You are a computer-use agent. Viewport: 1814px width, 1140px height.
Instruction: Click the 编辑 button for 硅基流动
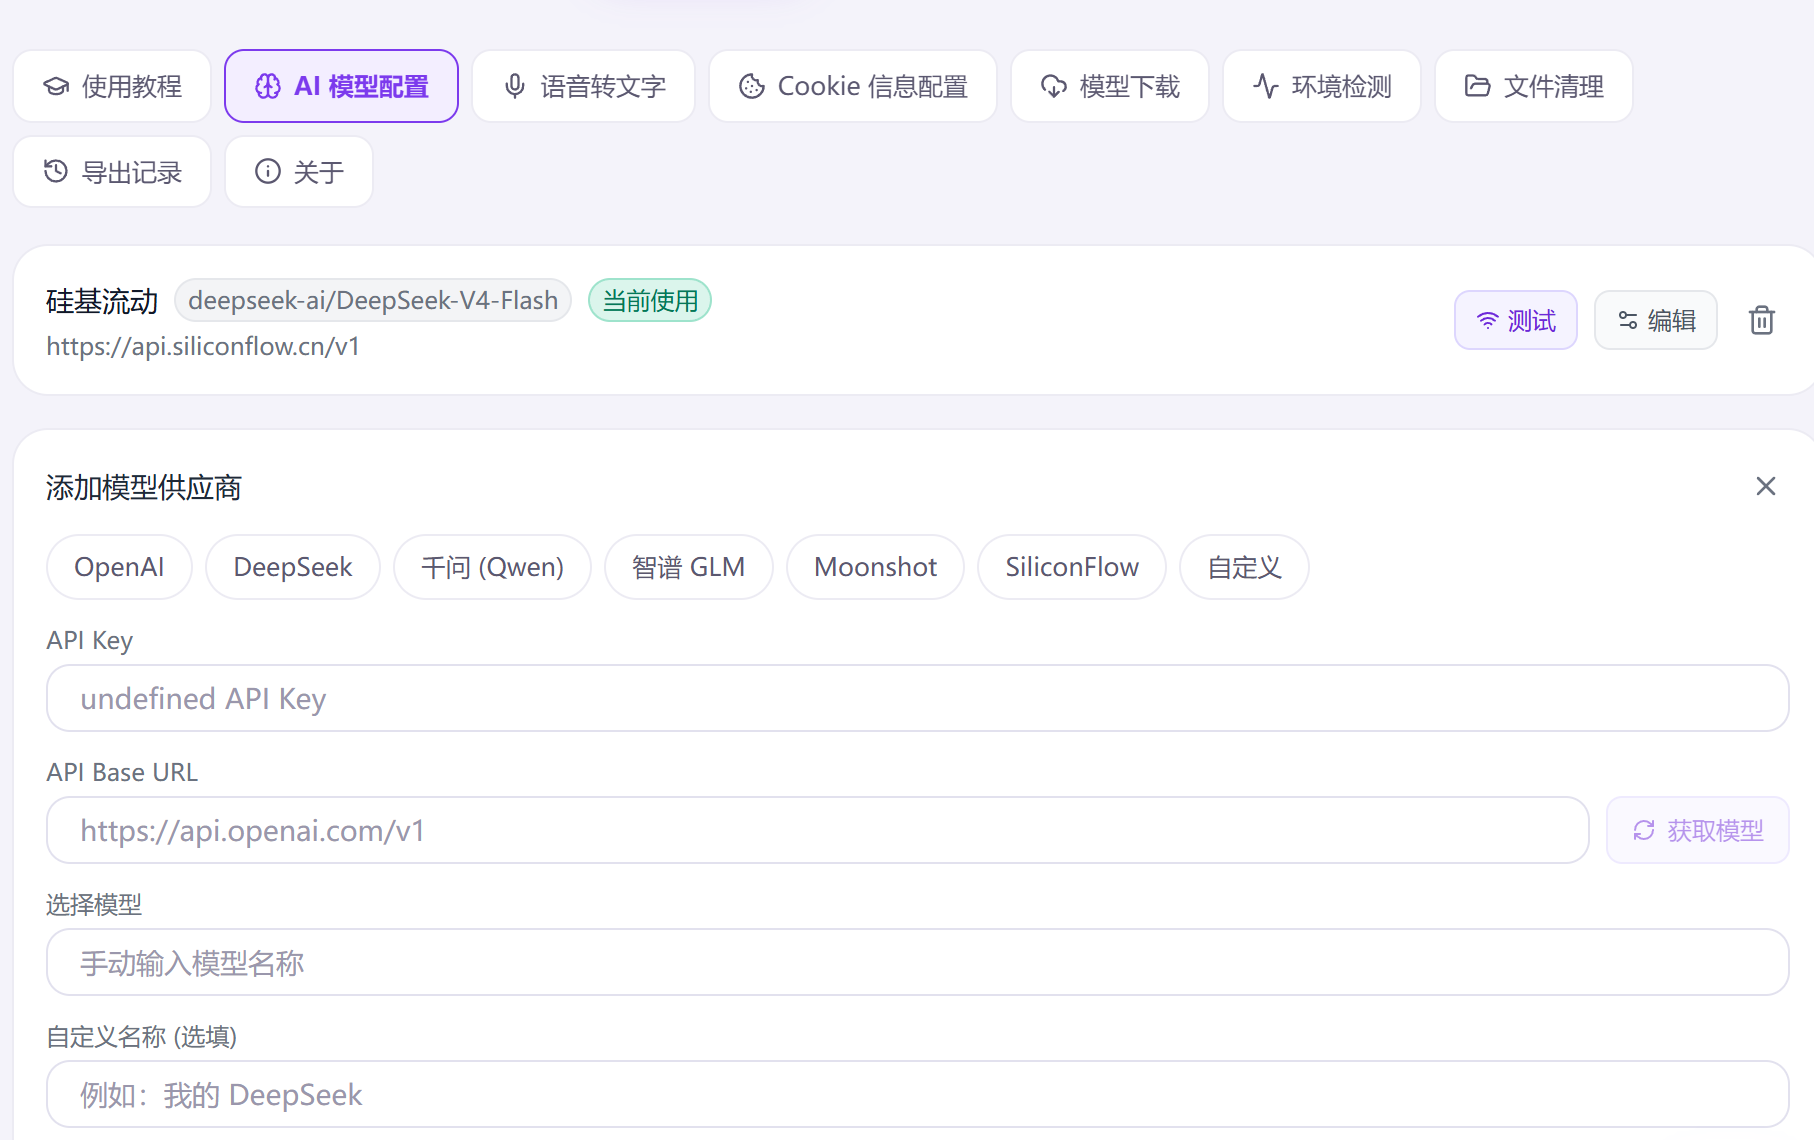(x=1655, y=320)
